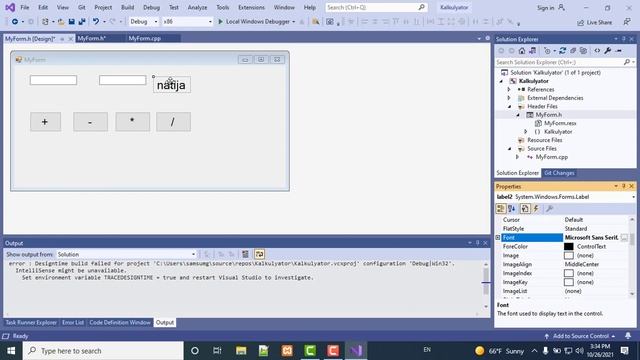
Task: Expand External Dependencies node
Action: (509, 98)
